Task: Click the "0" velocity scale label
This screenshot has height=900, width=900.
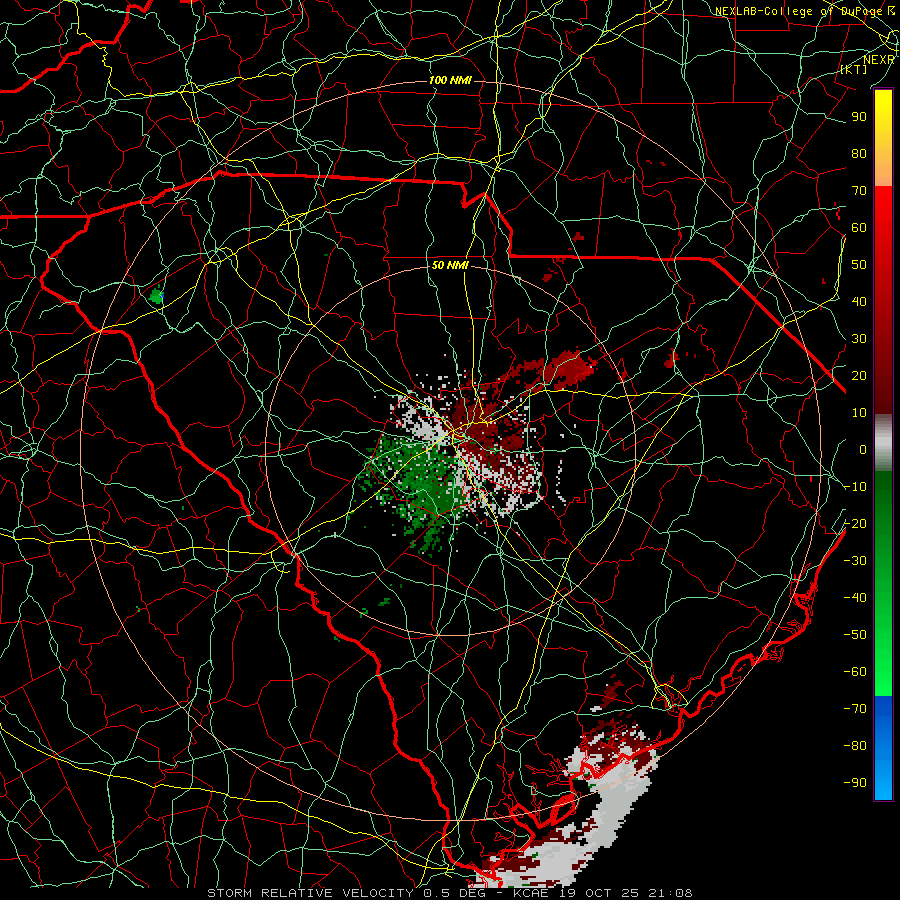Action: [863, 449]
